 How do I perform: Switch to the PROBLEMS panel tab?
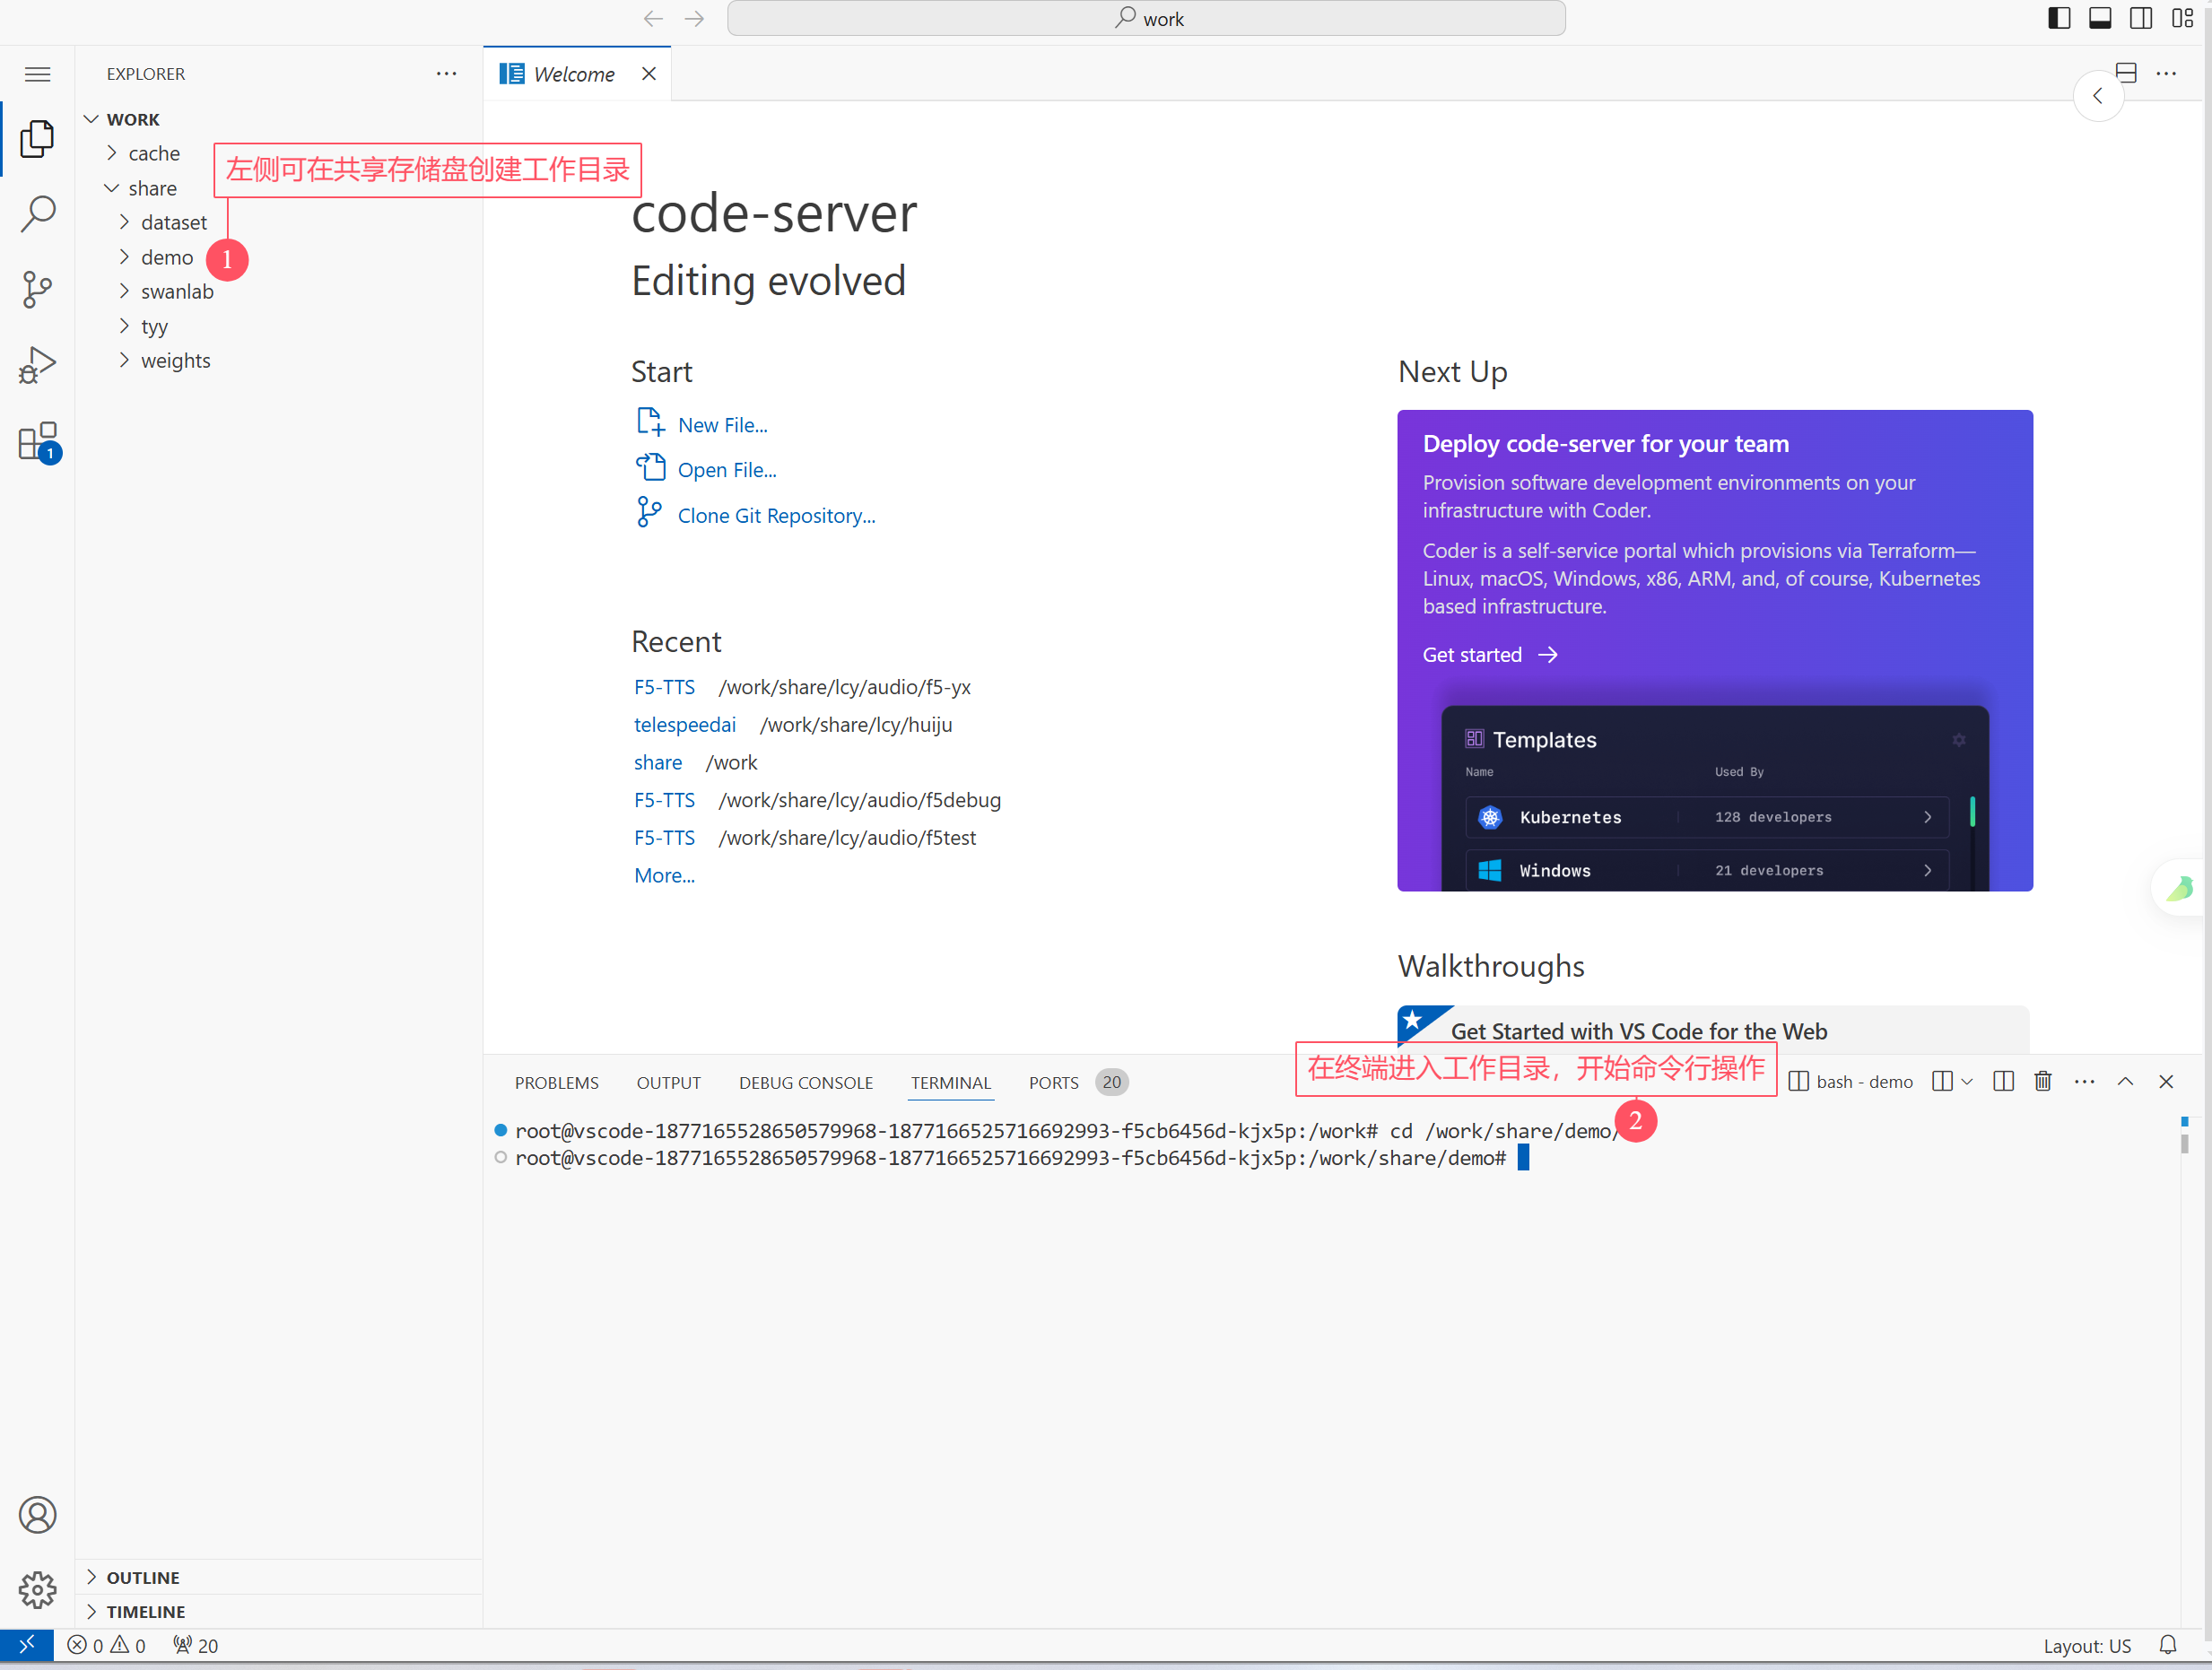(x=557, y=1082)
